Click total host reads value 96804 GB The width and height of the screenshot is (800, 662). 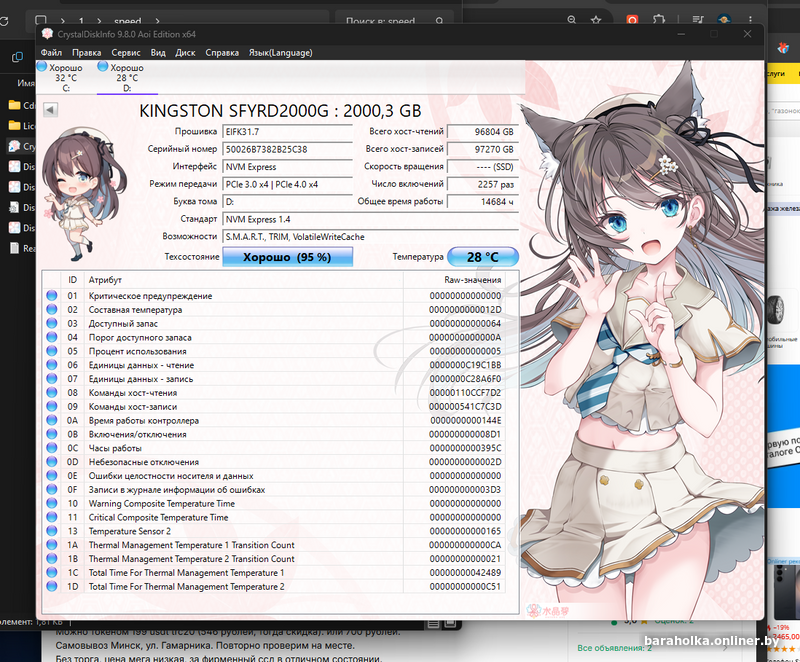point(483,132)
